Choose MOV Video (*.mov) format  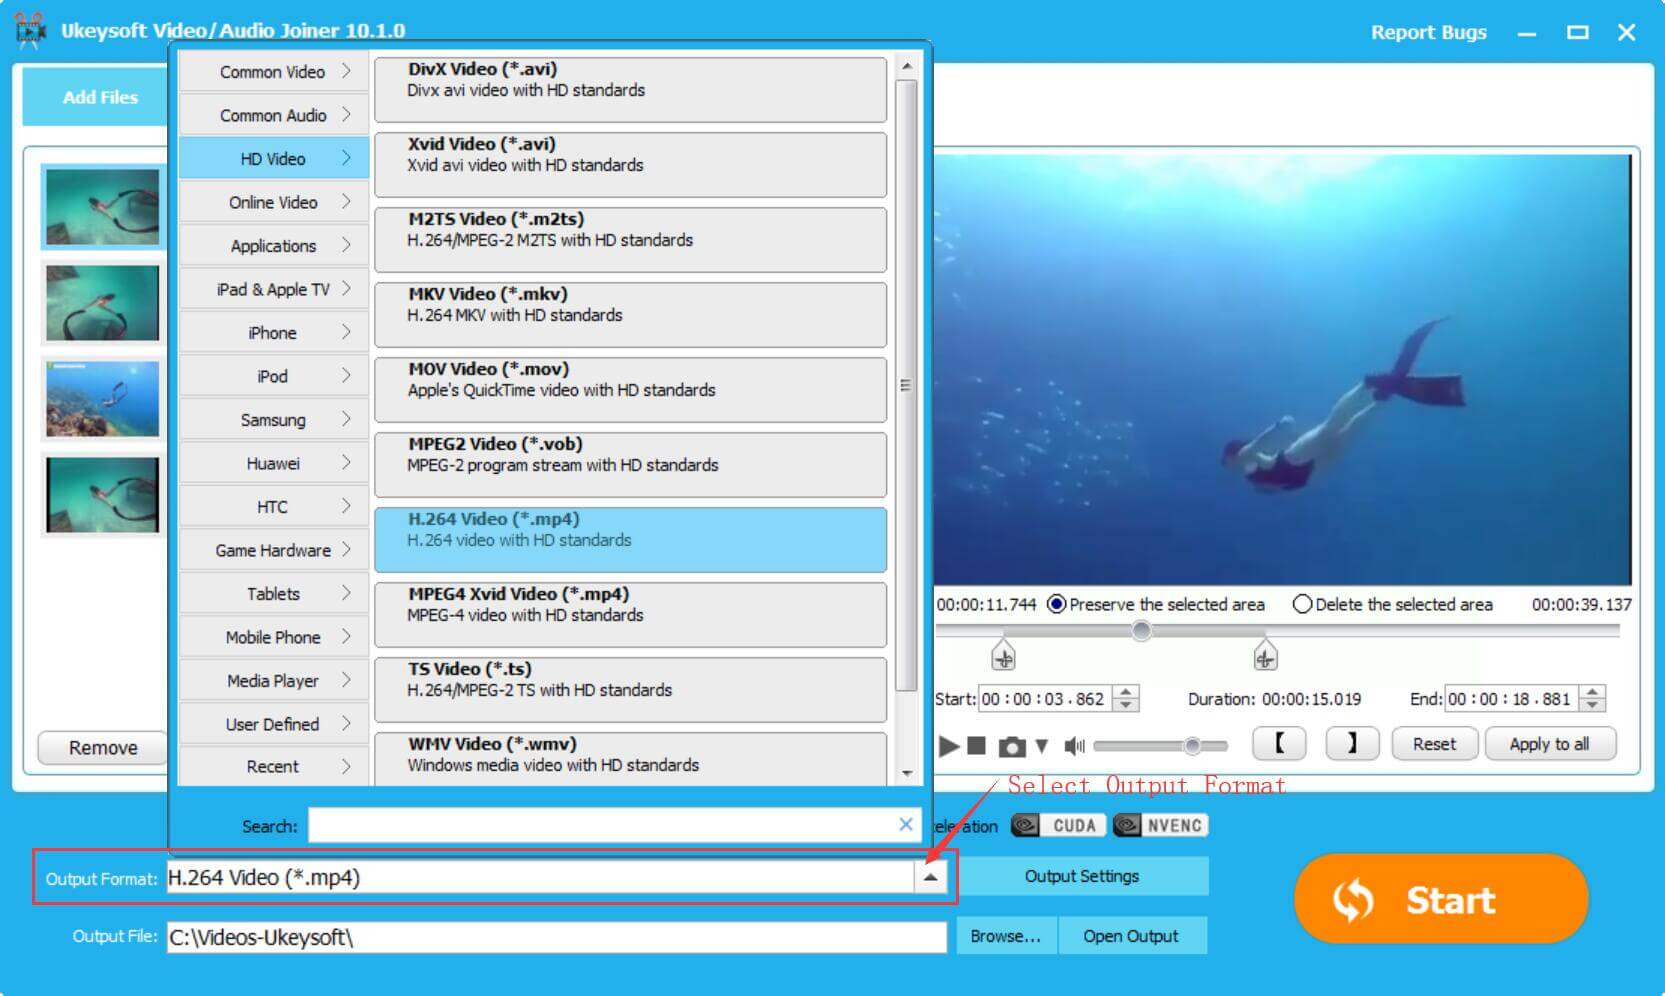[630, 389]
